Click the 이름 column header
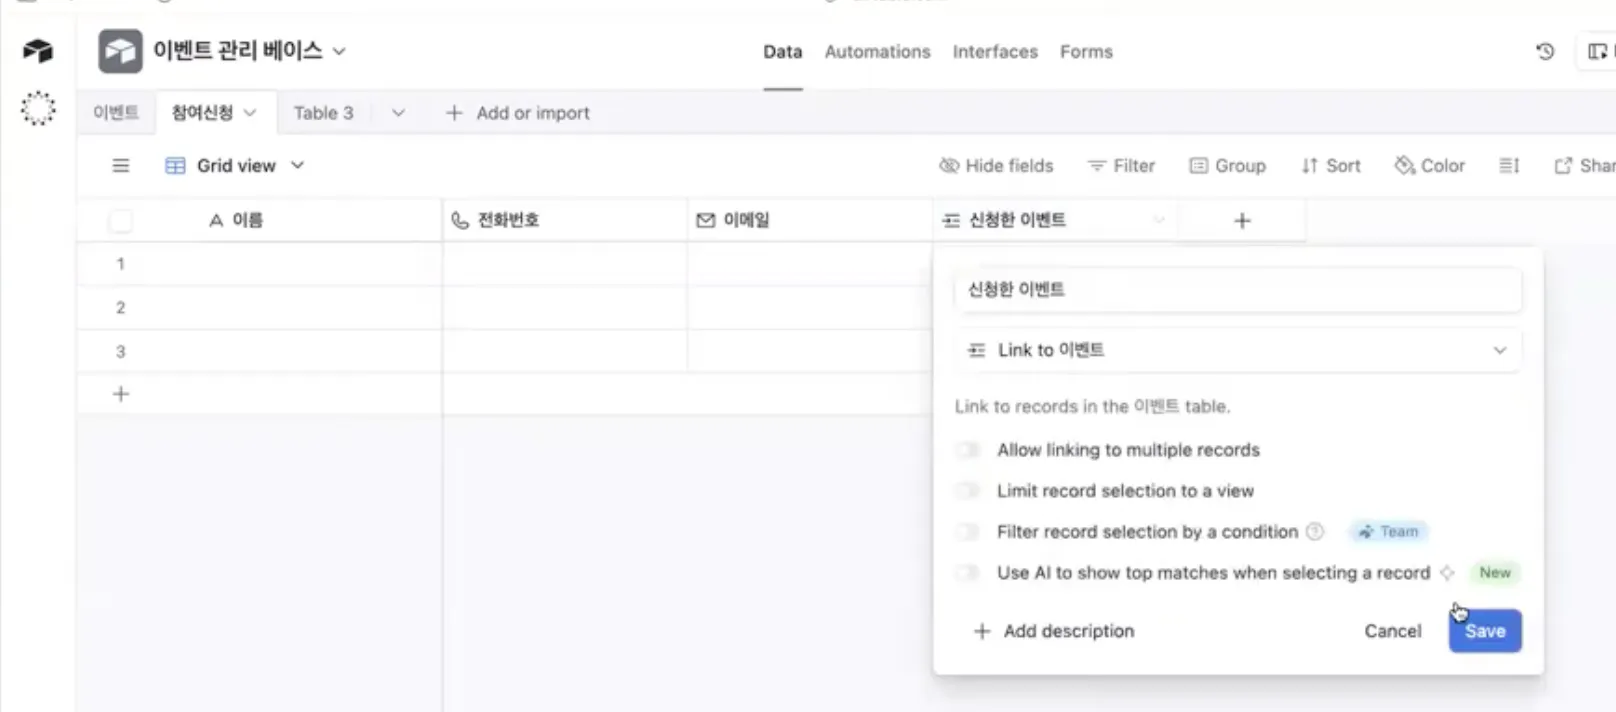 (260, 221)
